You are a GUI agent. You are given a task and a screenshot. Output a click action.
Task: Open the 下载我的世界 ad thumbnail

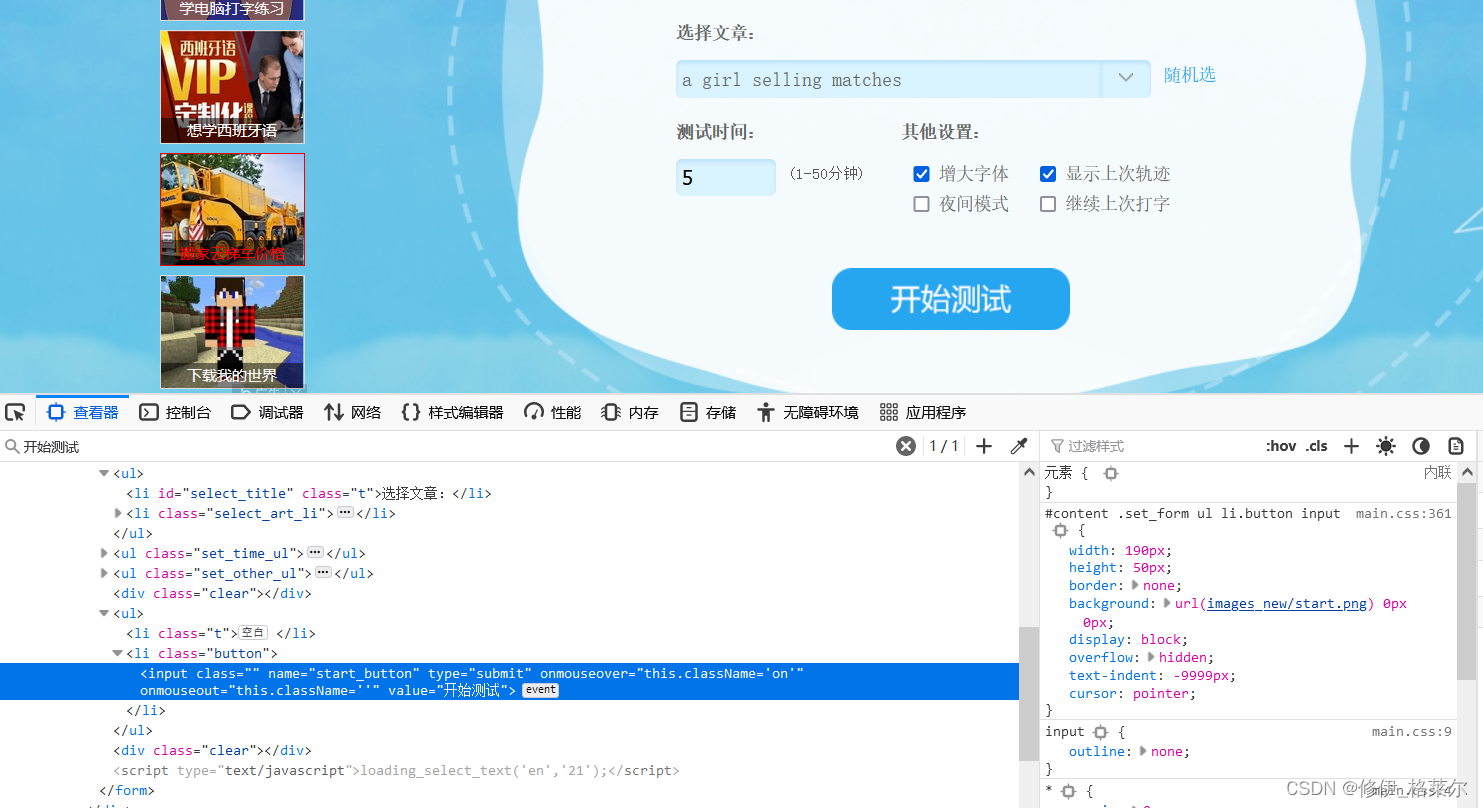pos(232,332)
